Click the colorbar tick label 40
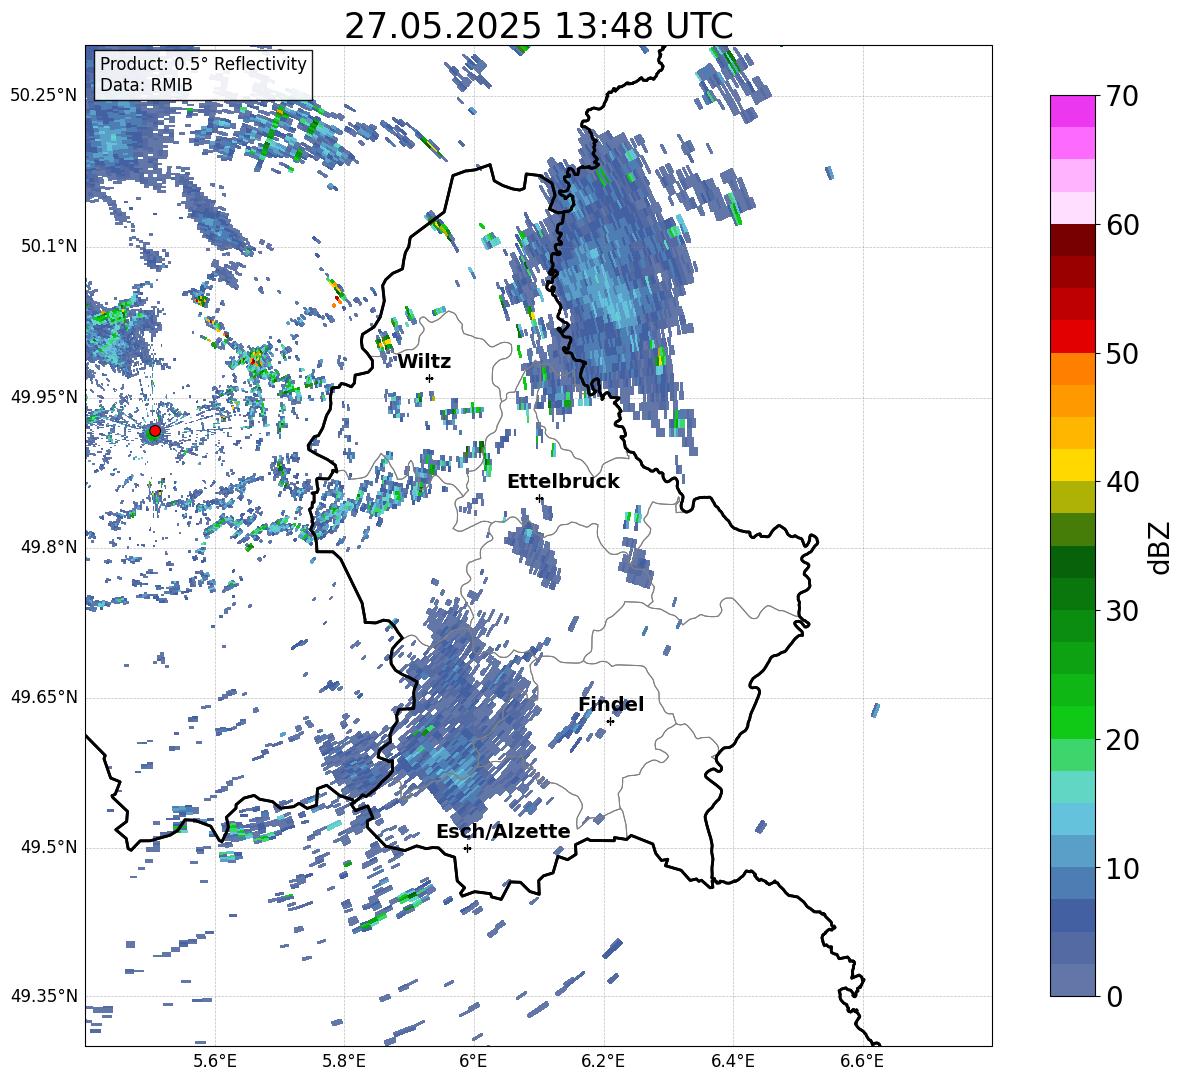The height and width of the screenshot is (1081, 1184). [x=1122, y=482]
